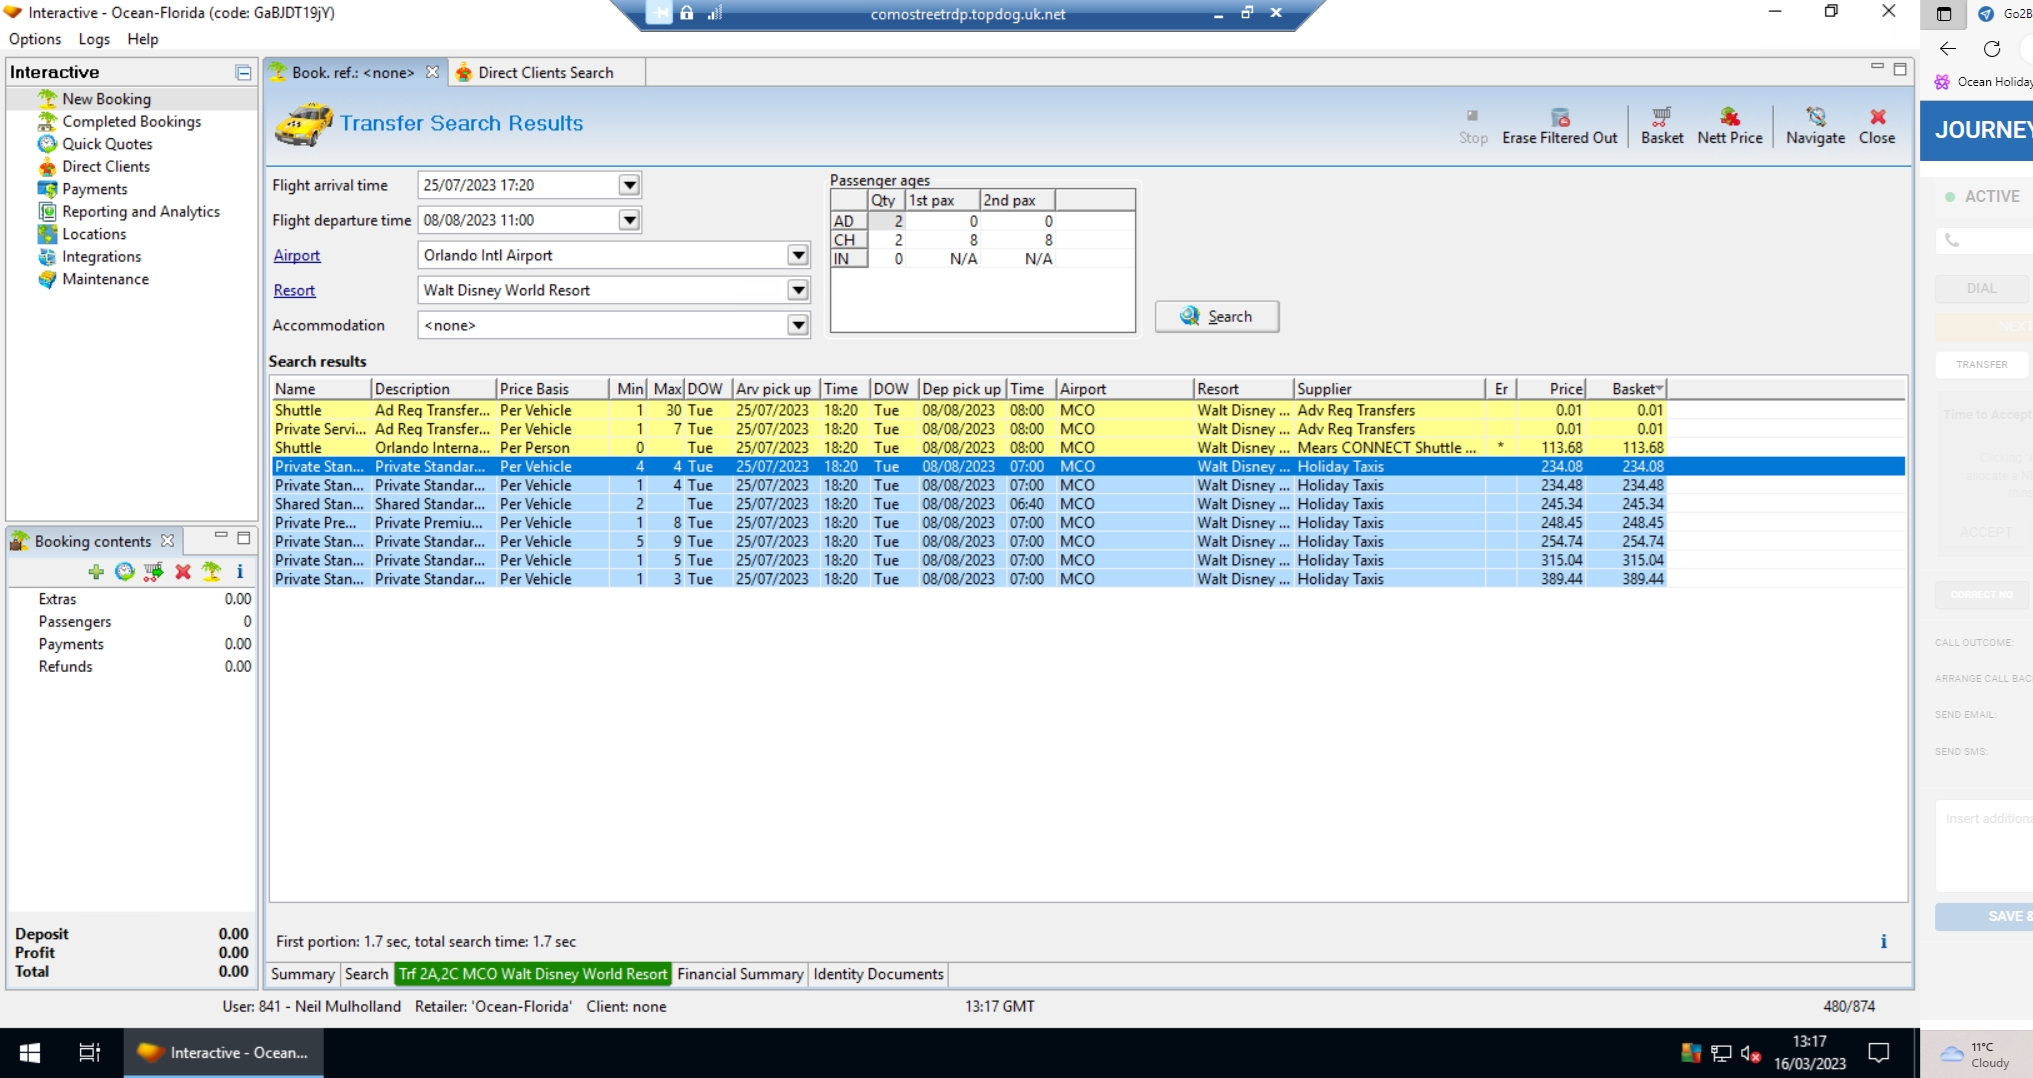Switch to the Financial Summary tab
2033x1078 pixels.
[740, 974]
